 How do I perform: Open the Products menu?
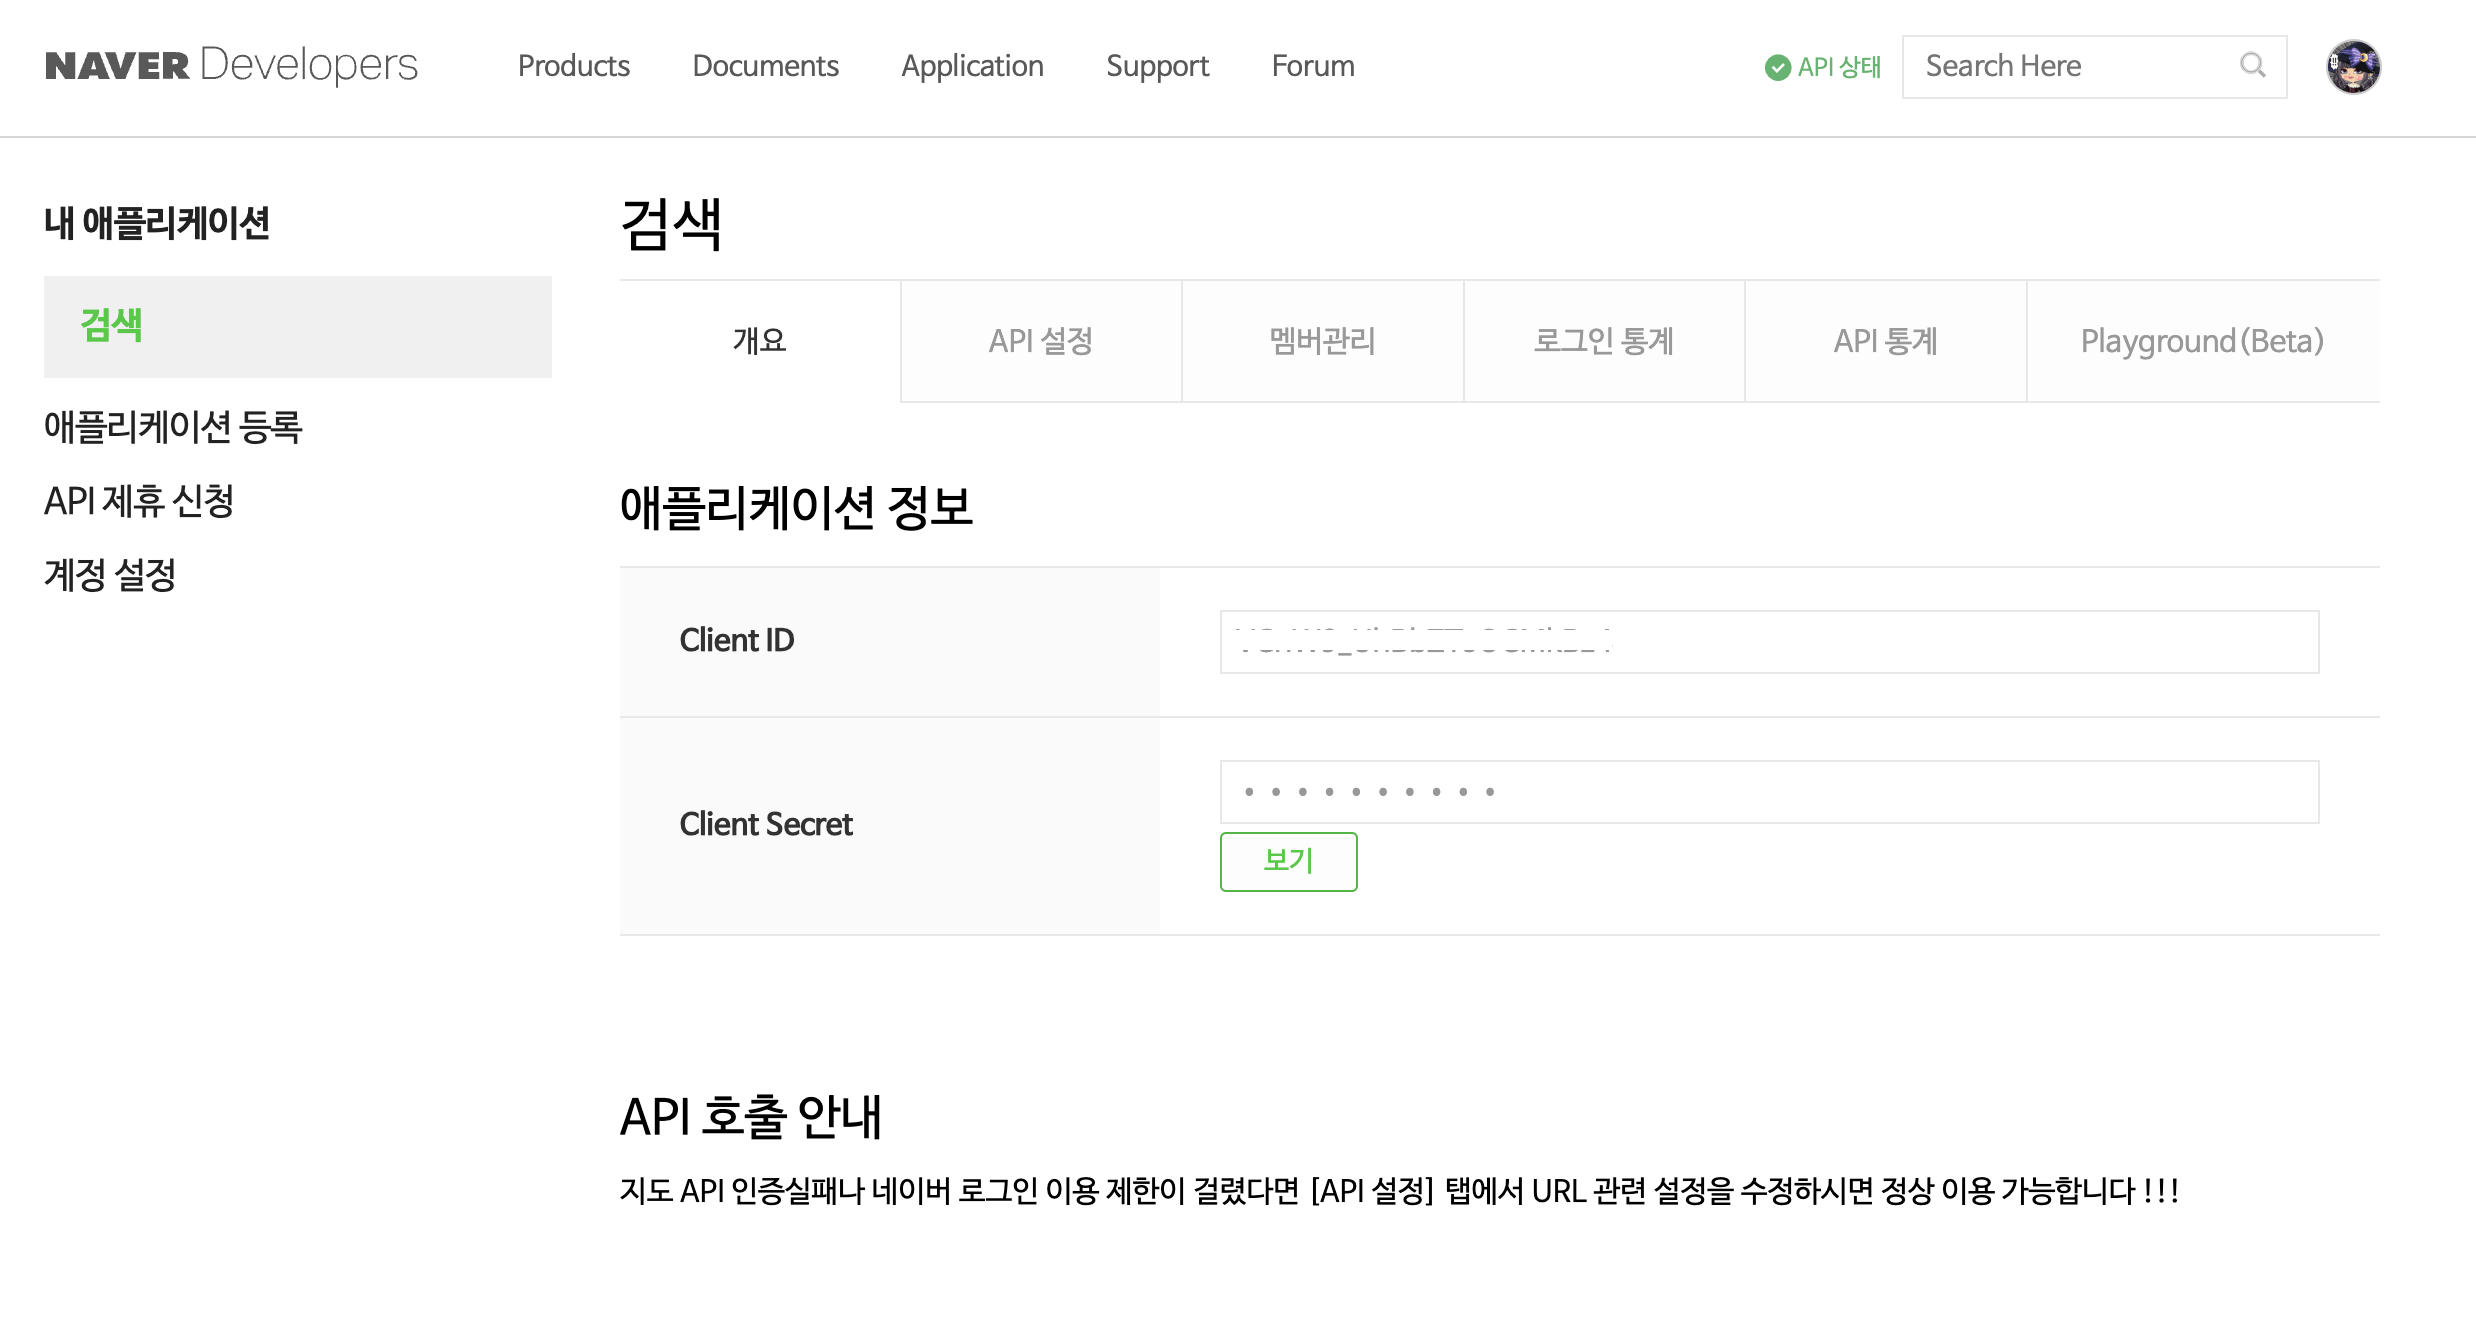[x=573, y=66]
